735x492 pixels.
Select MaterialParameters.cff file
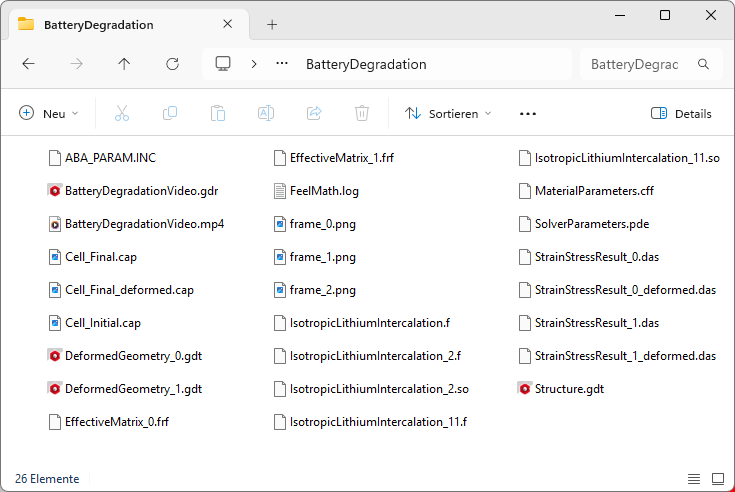586,191
